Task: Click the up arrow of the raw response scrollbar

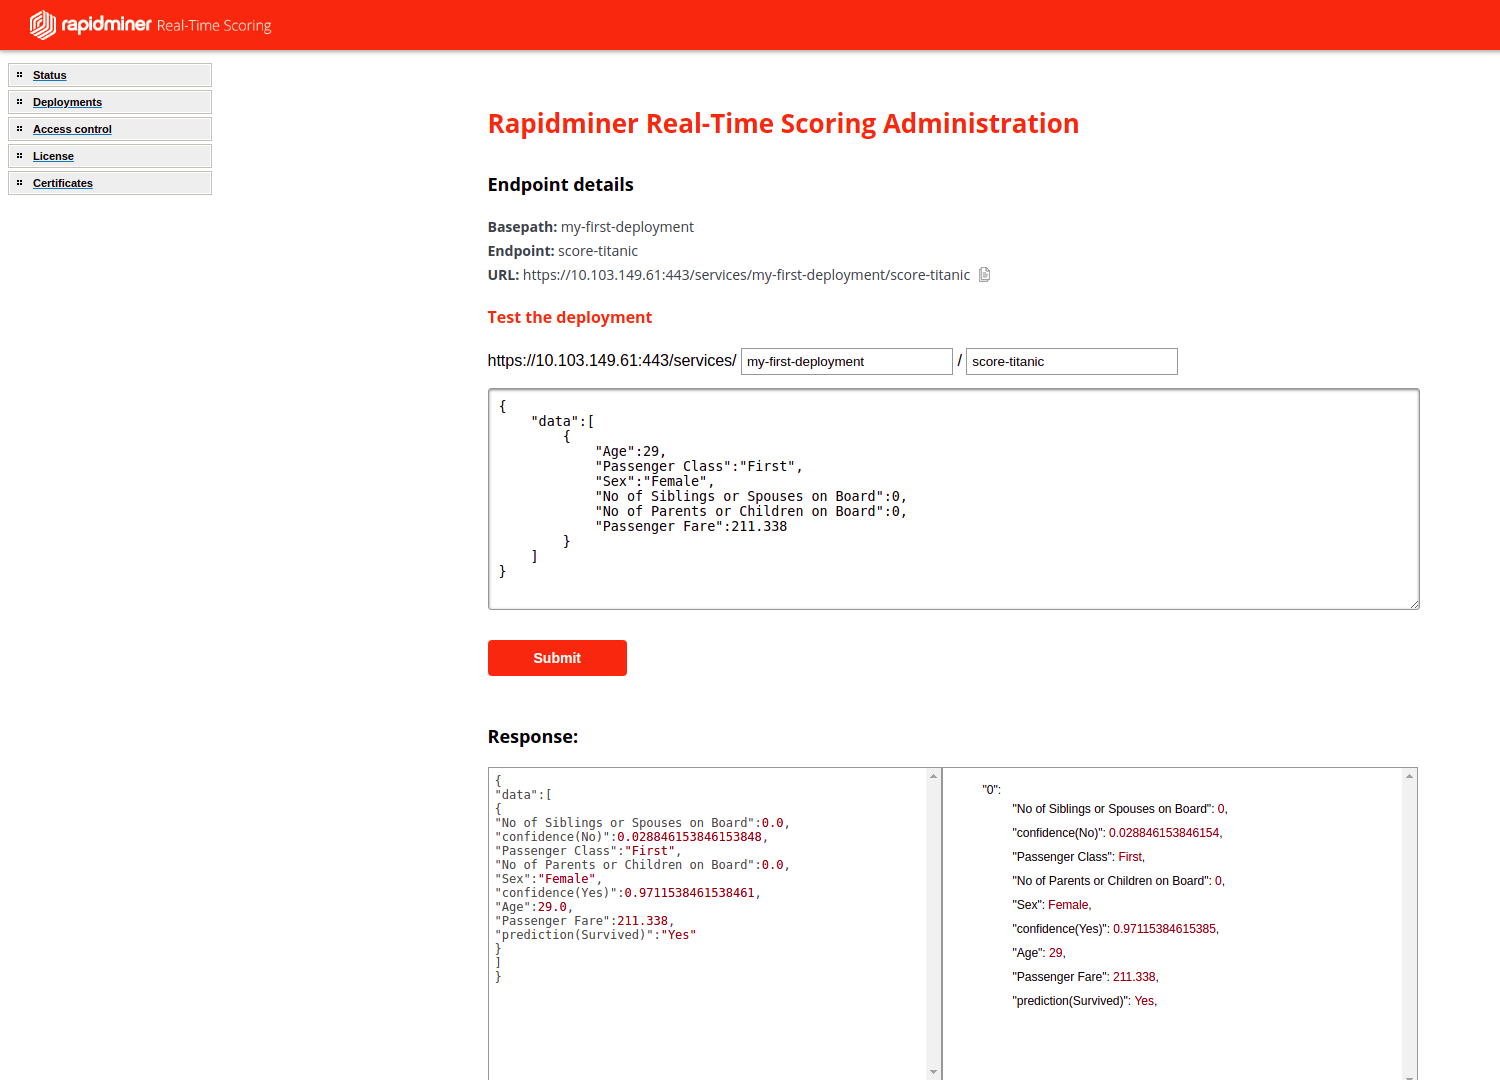Action: pyautogui.click(x=933, y=776)
